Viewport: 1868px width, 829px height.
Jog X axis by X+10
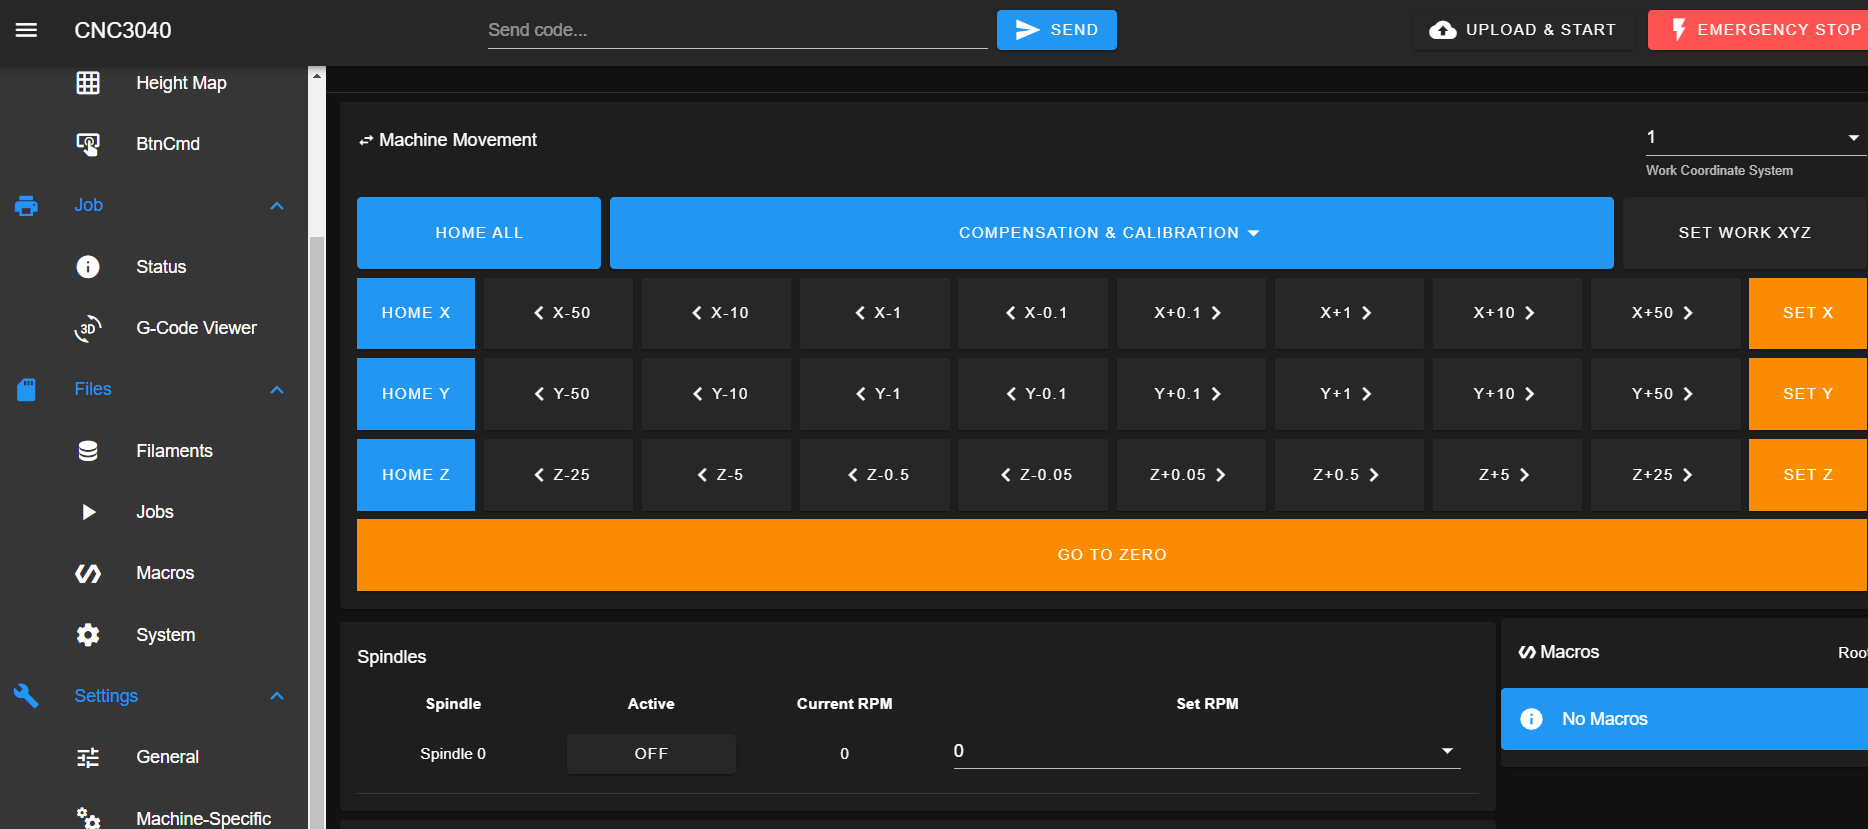1507,313
